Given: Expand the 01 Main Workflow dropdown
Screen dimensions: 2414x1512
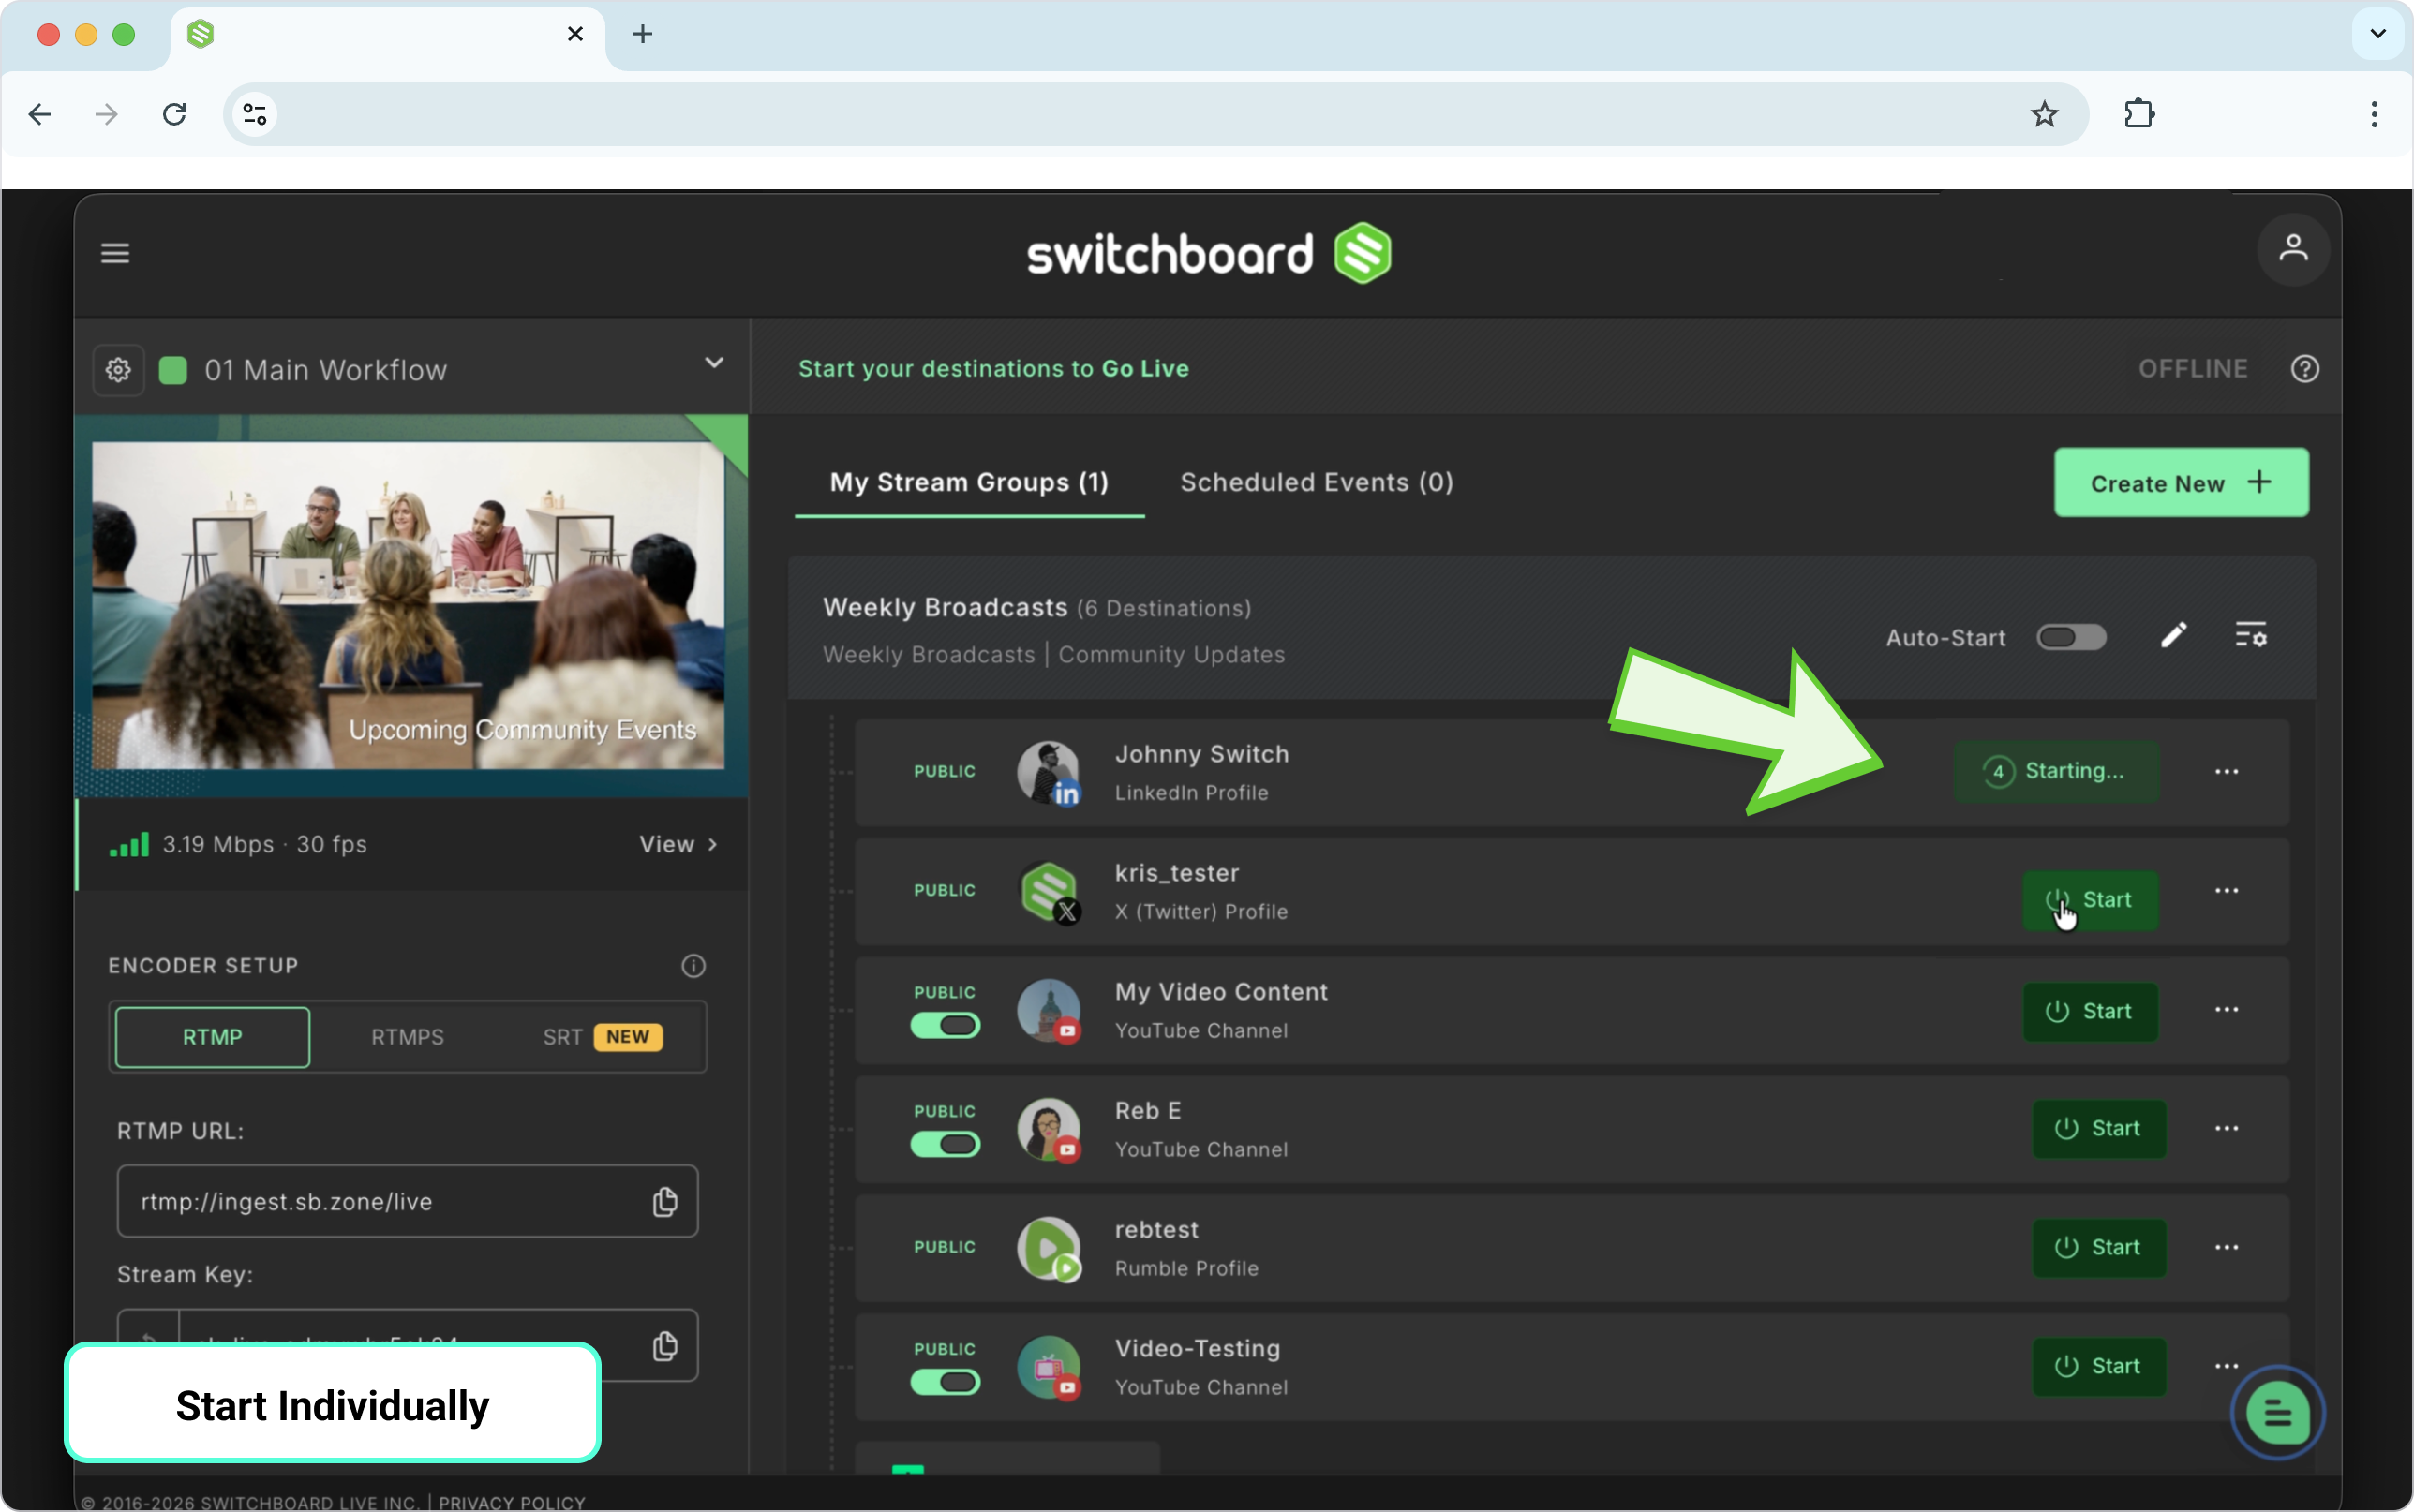Looking at the screenshot, I should [x=714, y=363].
